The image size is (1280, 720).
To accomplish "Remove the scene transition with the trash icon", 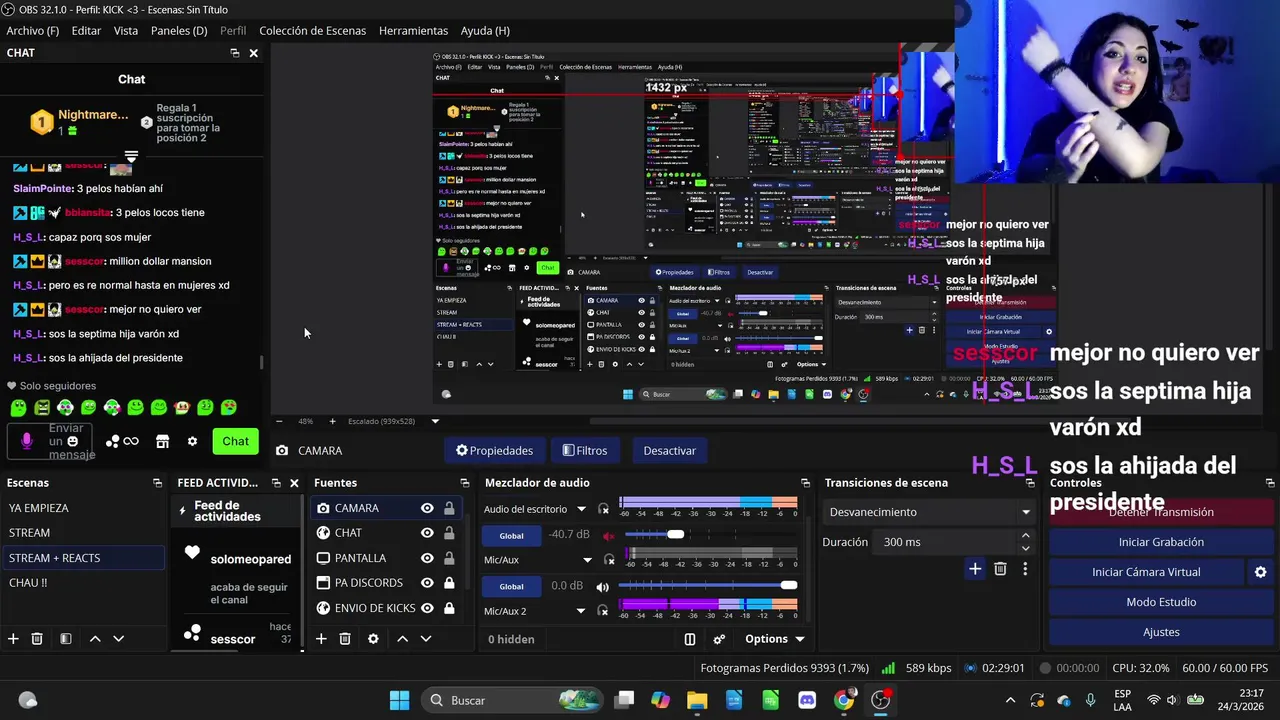I will tap(1000, 569).
